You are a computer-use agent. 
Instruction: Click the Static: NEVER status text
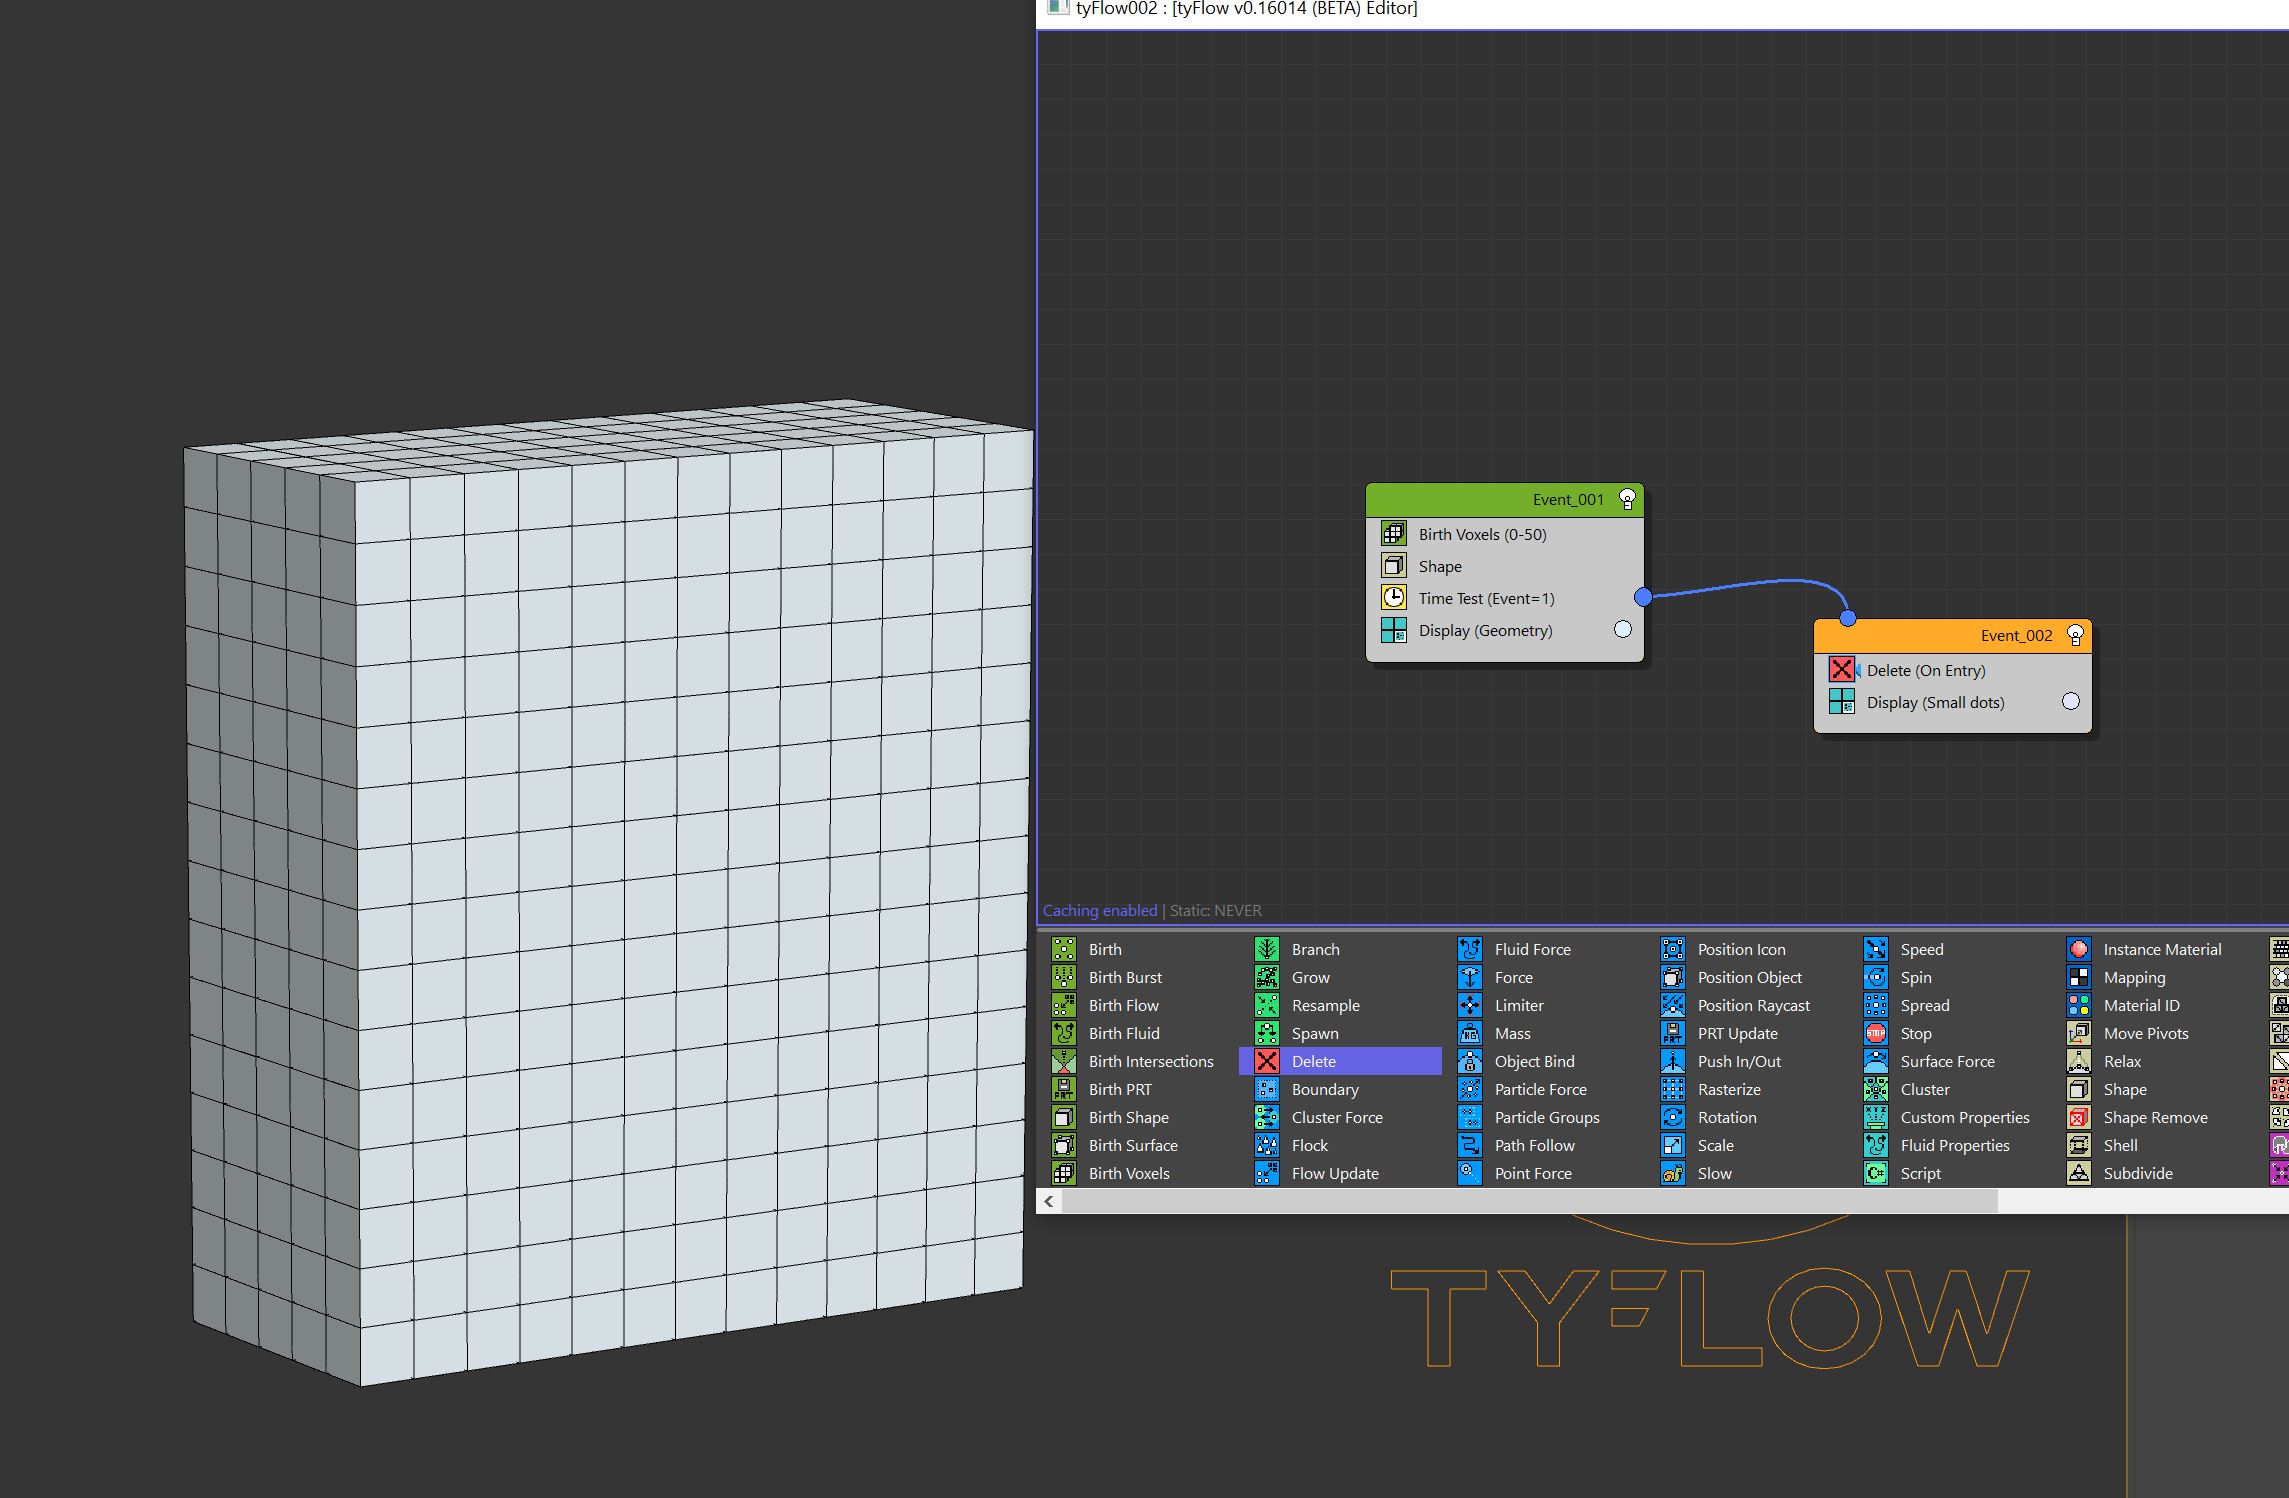(1216, 910)
